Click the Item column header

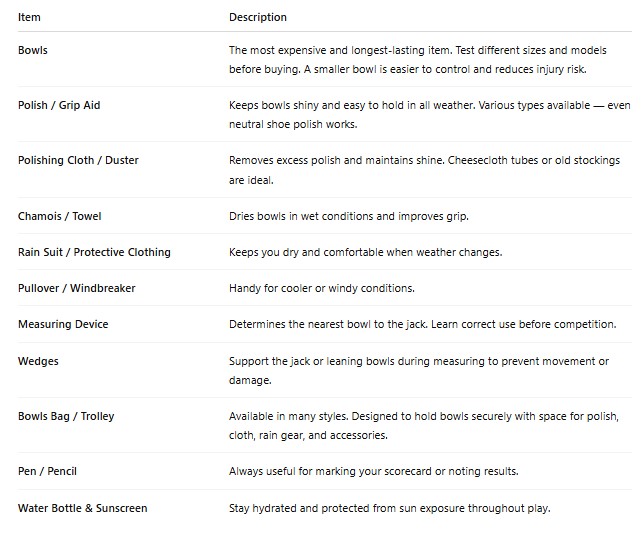29,17
